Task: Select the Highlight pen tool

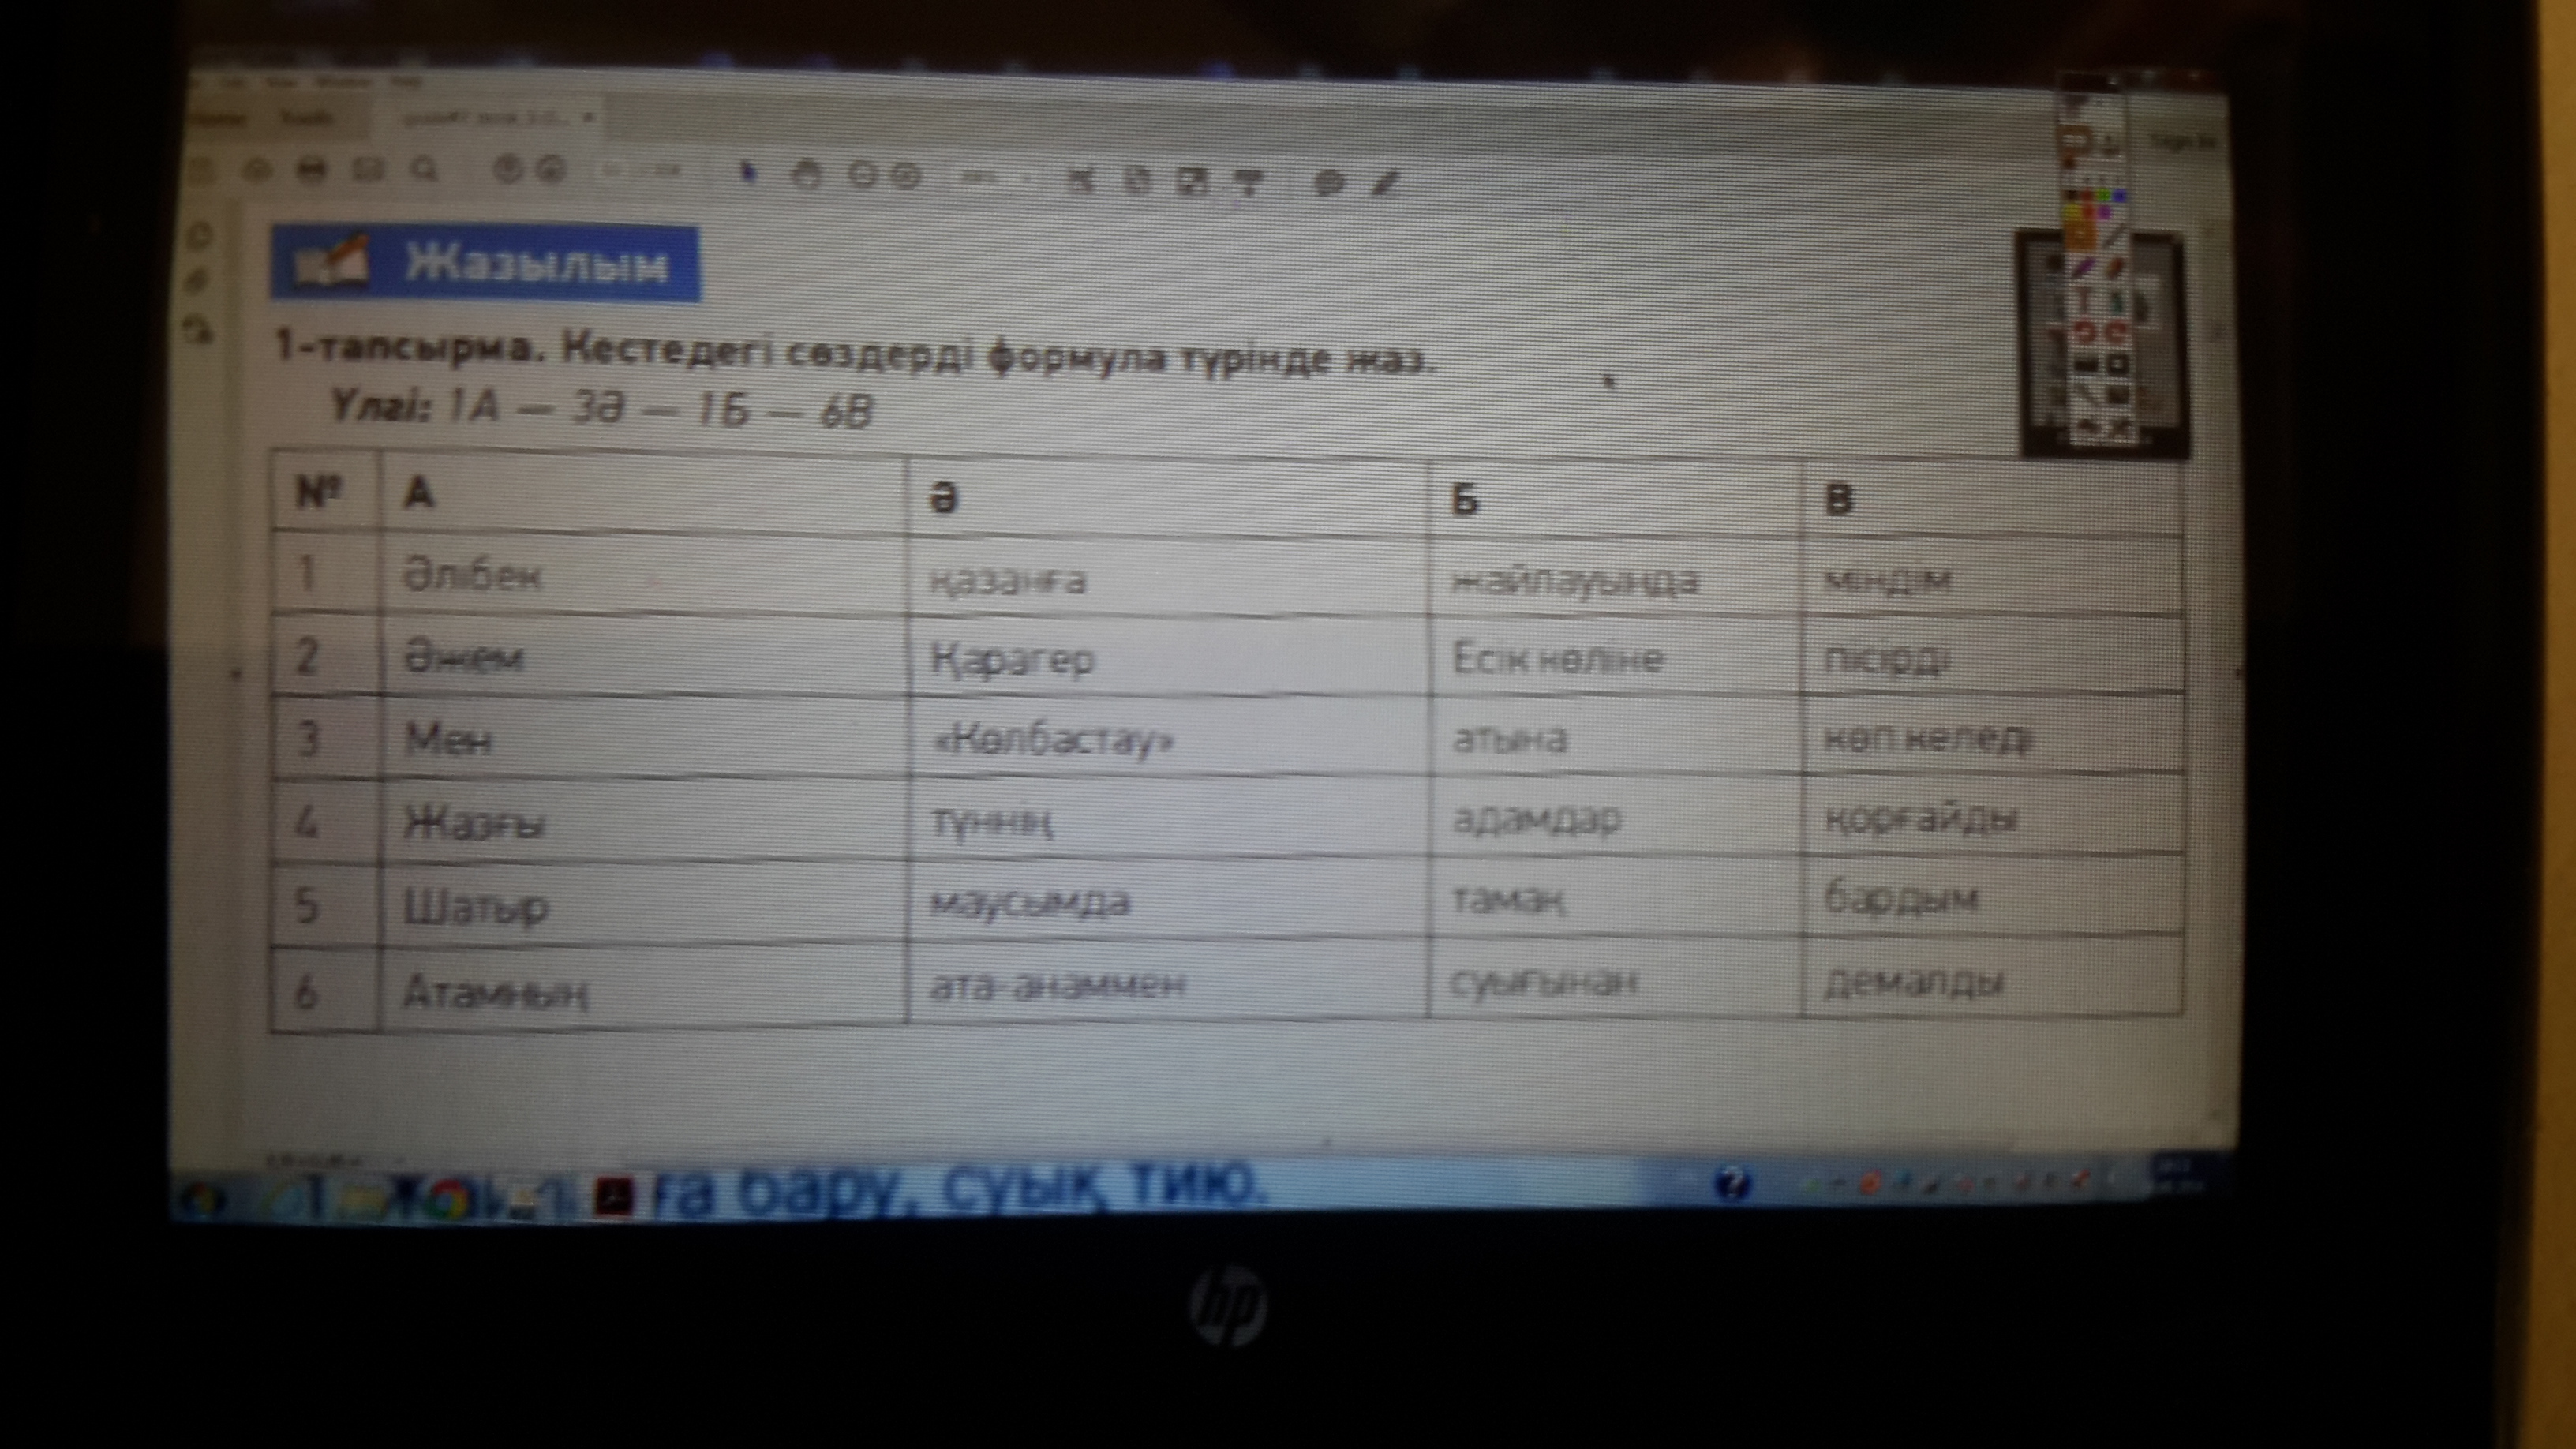Action: pos(1385,183)
